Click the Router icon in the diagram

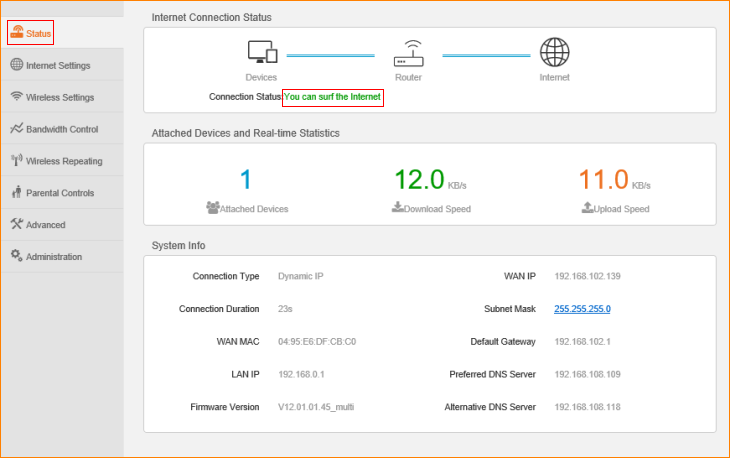408,53
